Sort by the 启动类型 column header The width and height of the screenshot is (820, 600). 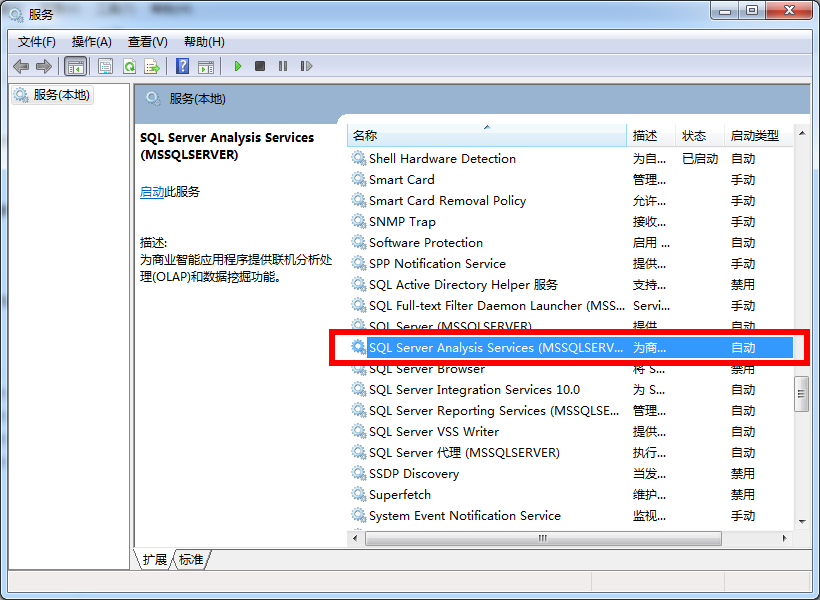pos(758,135)
